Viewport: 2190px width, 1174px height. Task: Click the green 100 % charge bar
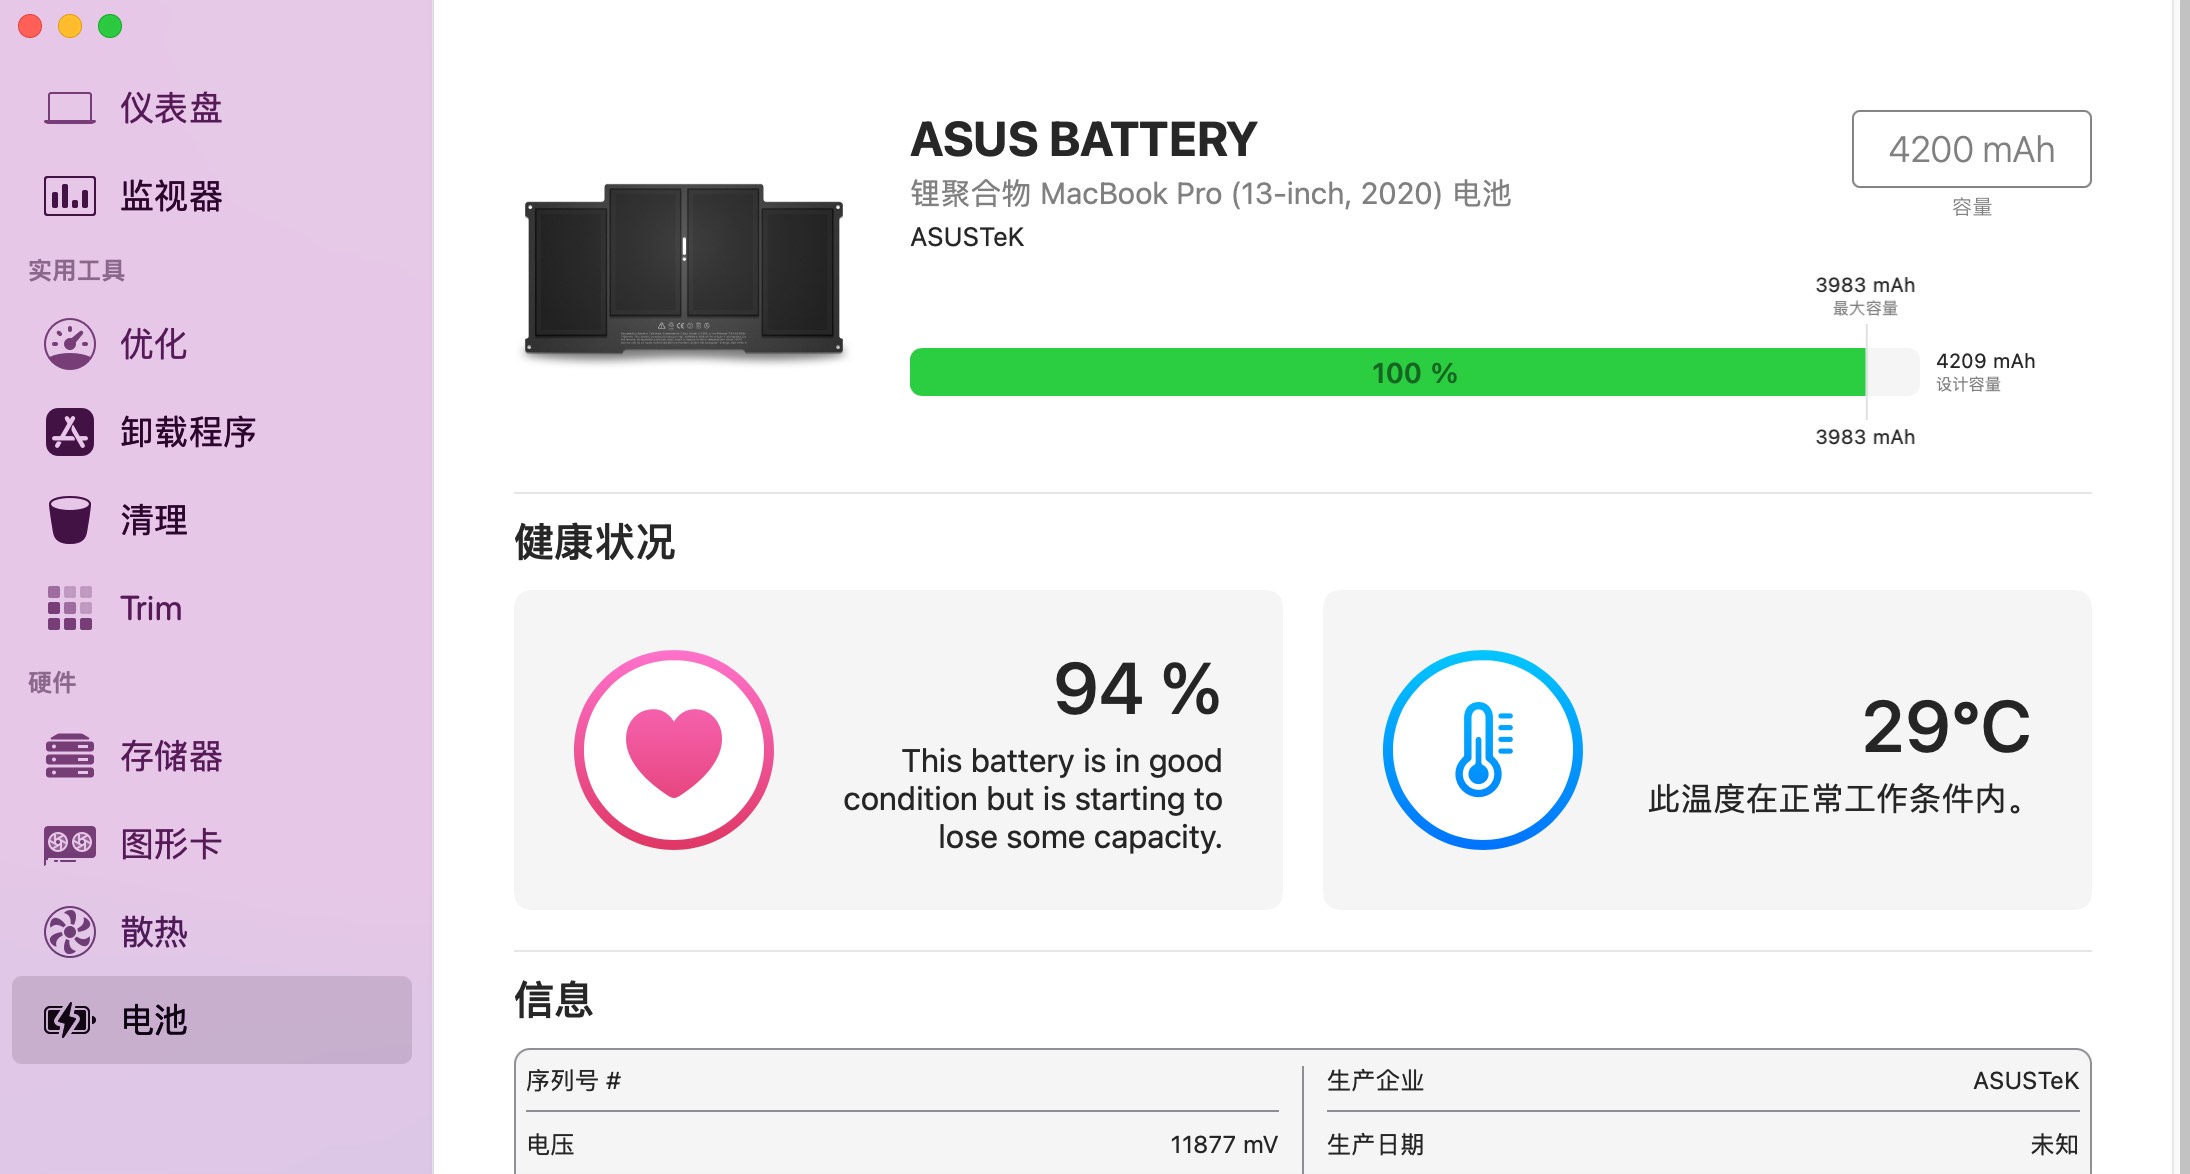[x=1387, y=372]
